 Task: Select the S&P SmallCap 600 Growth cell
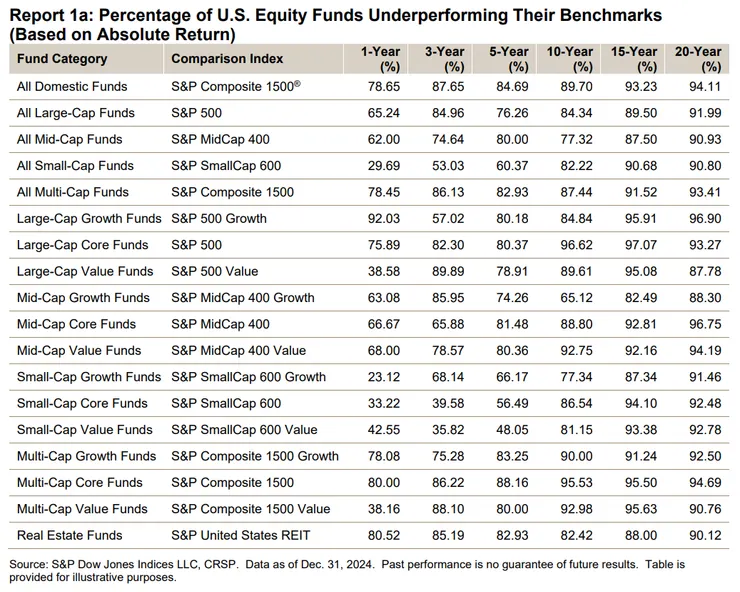pyautogui.click(x=248, y=377)
